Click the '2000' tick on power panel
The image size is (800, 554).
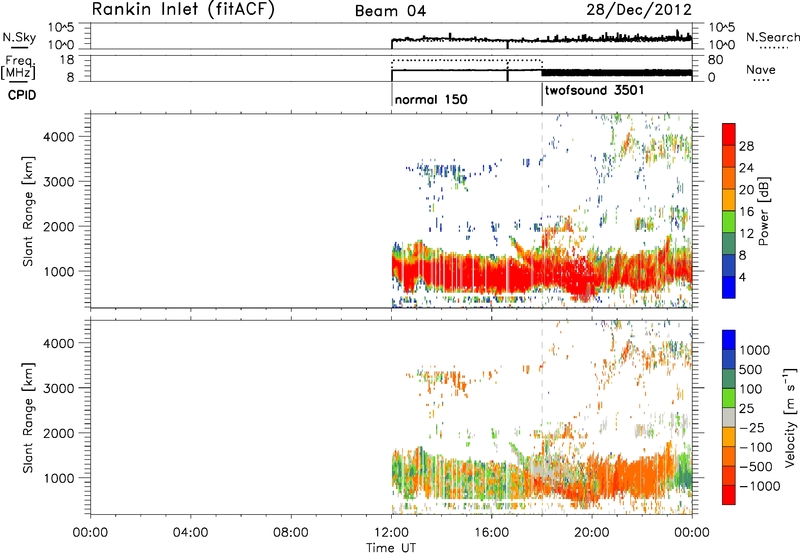pyautogui.click(x=59, y=226)
